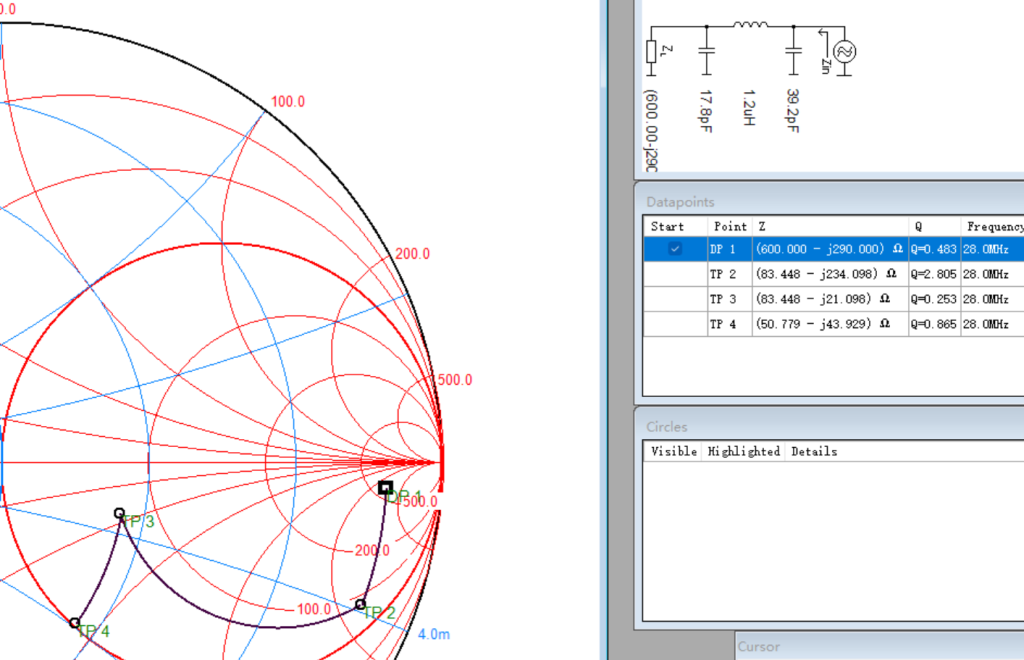Click the Frequency column header
Screen dimensions: 1024x660
pyautogui.click(x=995, y=227)
